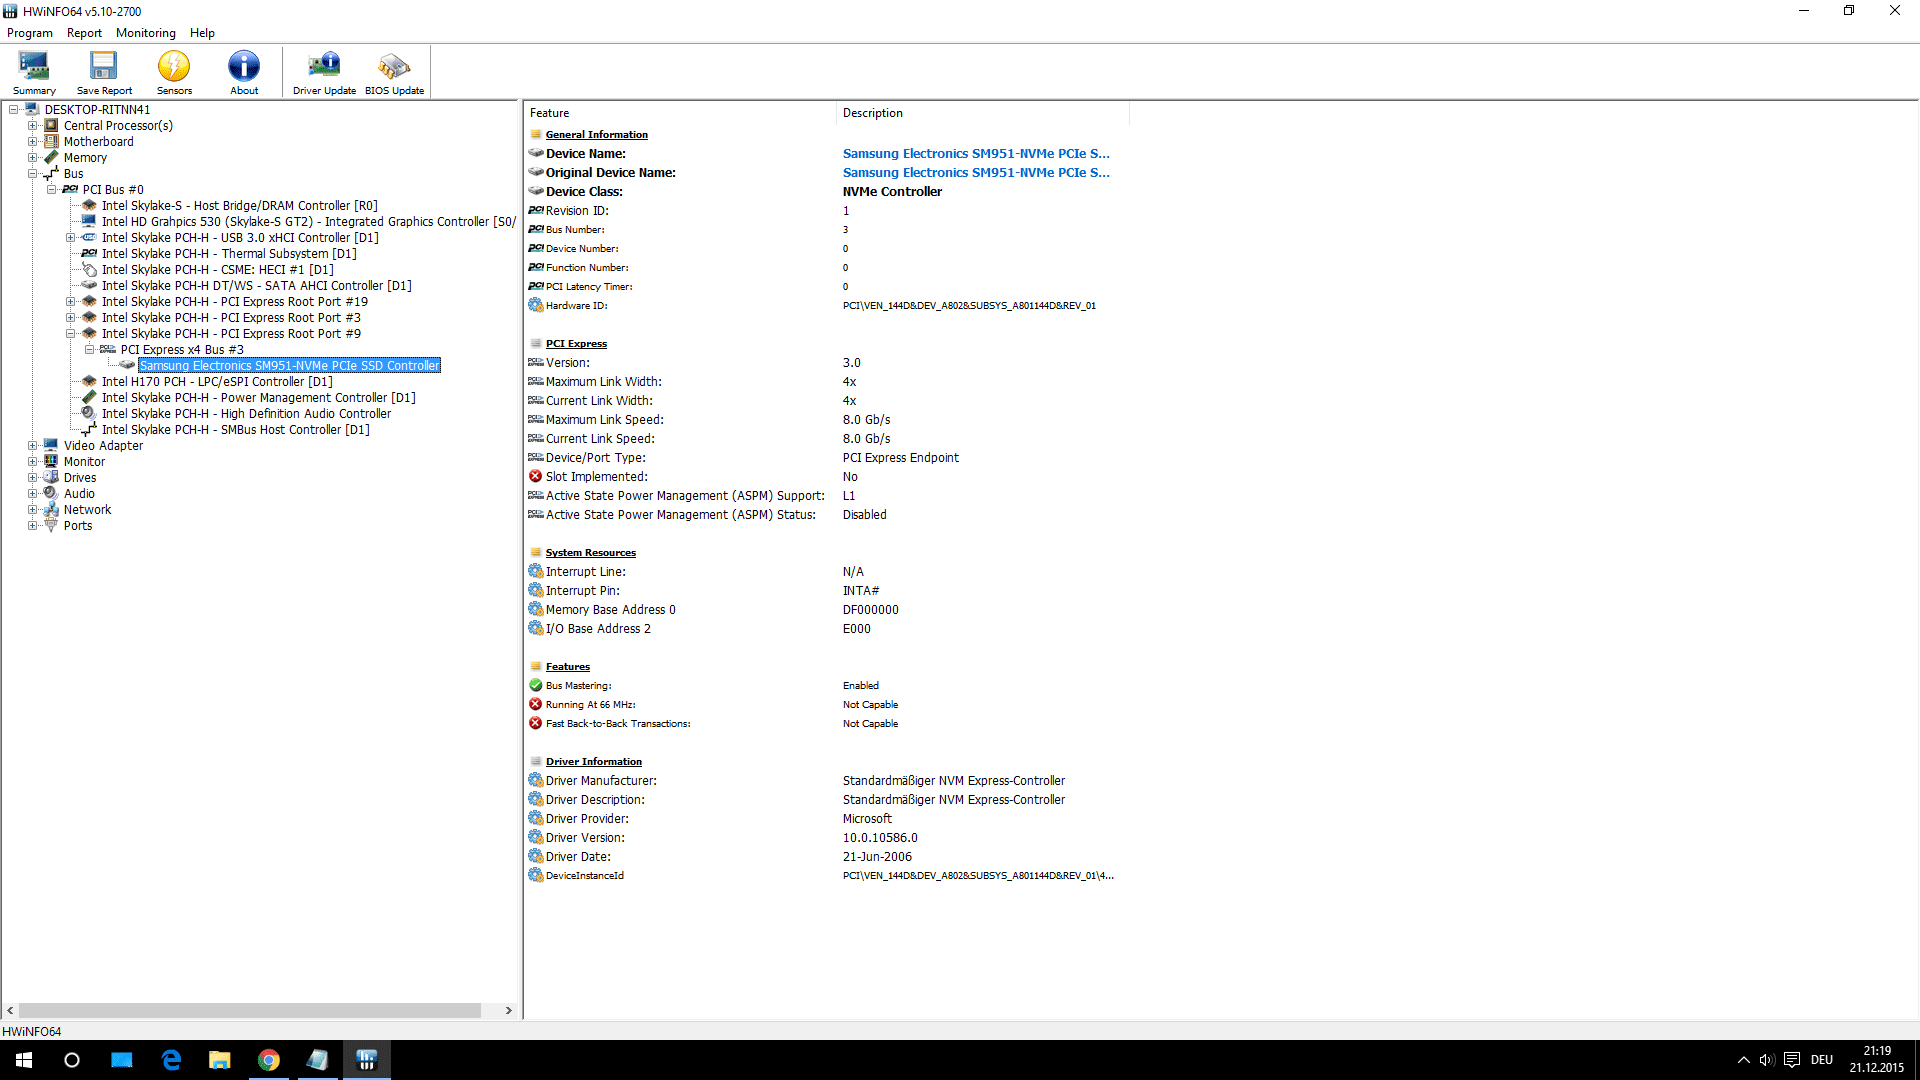Open the Program menu
The height and width of the screenshot is (1080, 1920).
(x=30, y=33)
